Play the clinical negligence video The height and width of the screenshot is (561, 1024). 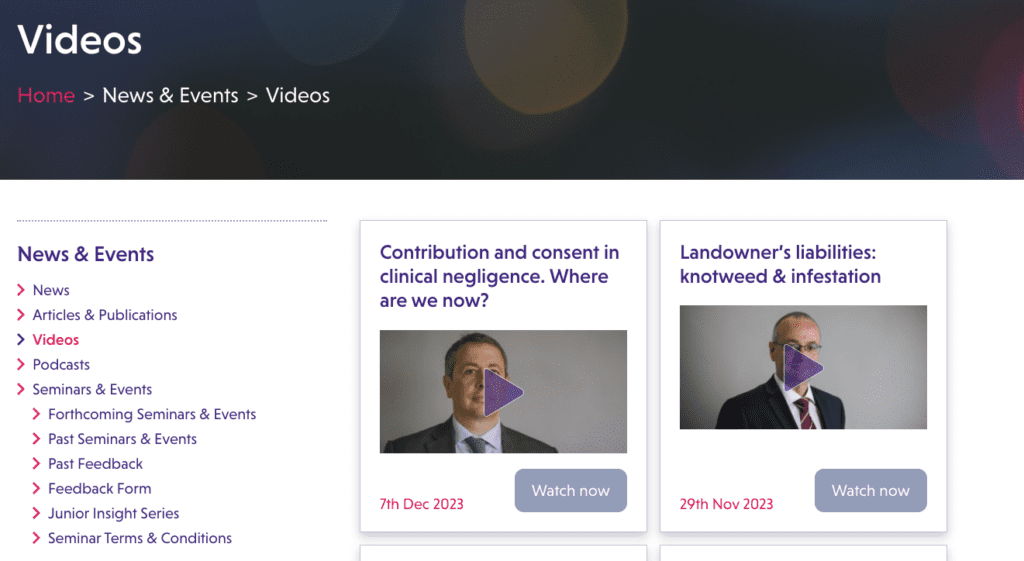[503, 392]
